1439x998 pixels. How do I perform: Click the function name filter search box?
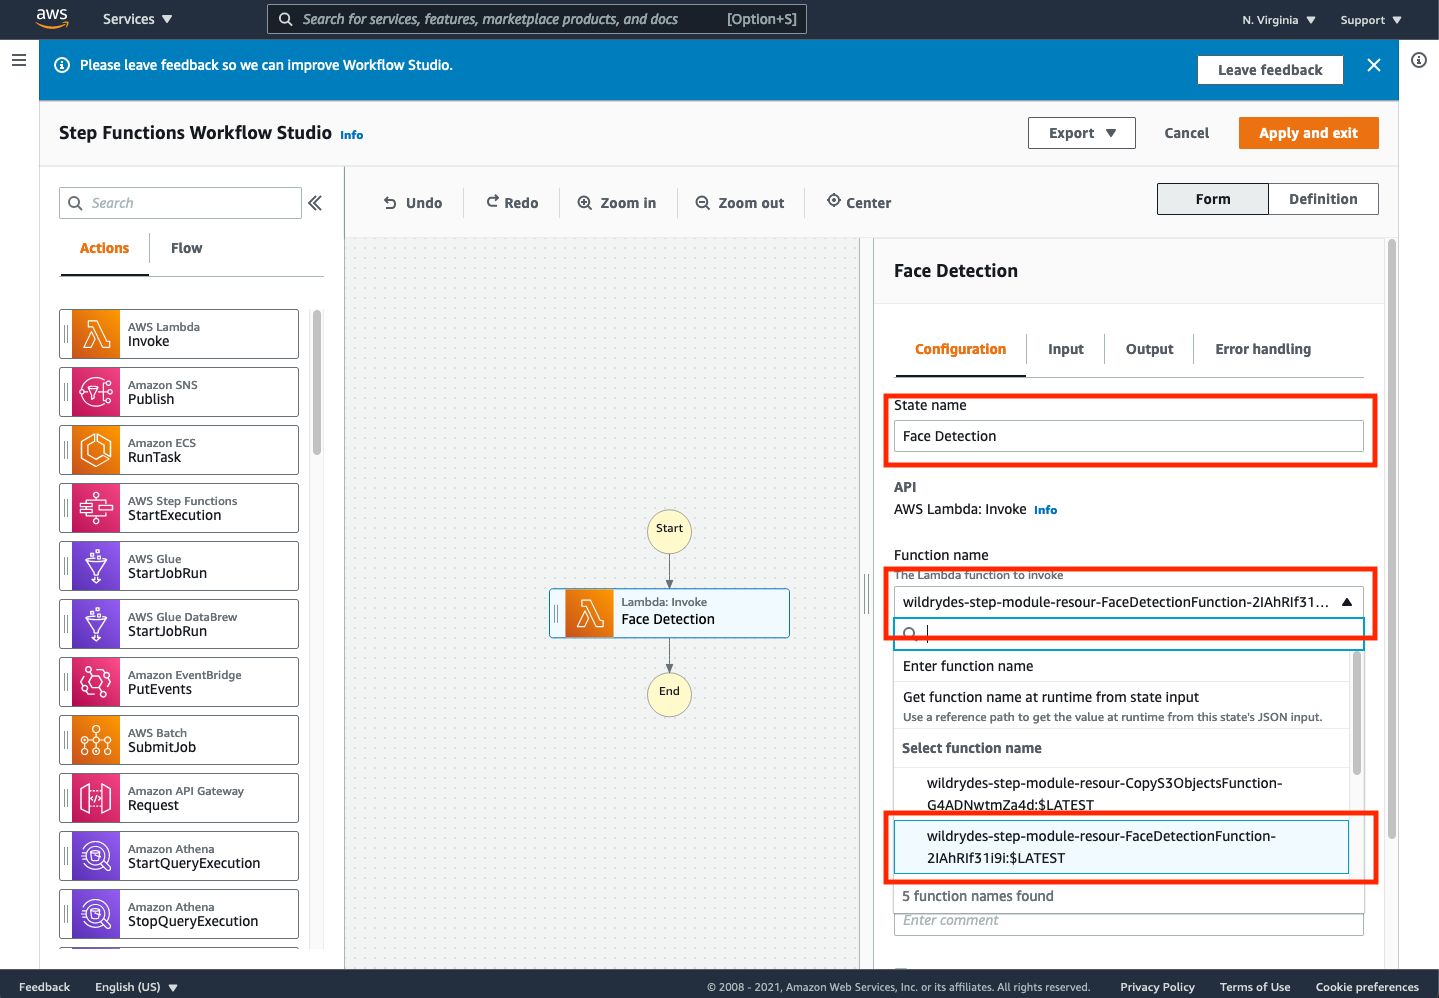[x=1128, y=633]
